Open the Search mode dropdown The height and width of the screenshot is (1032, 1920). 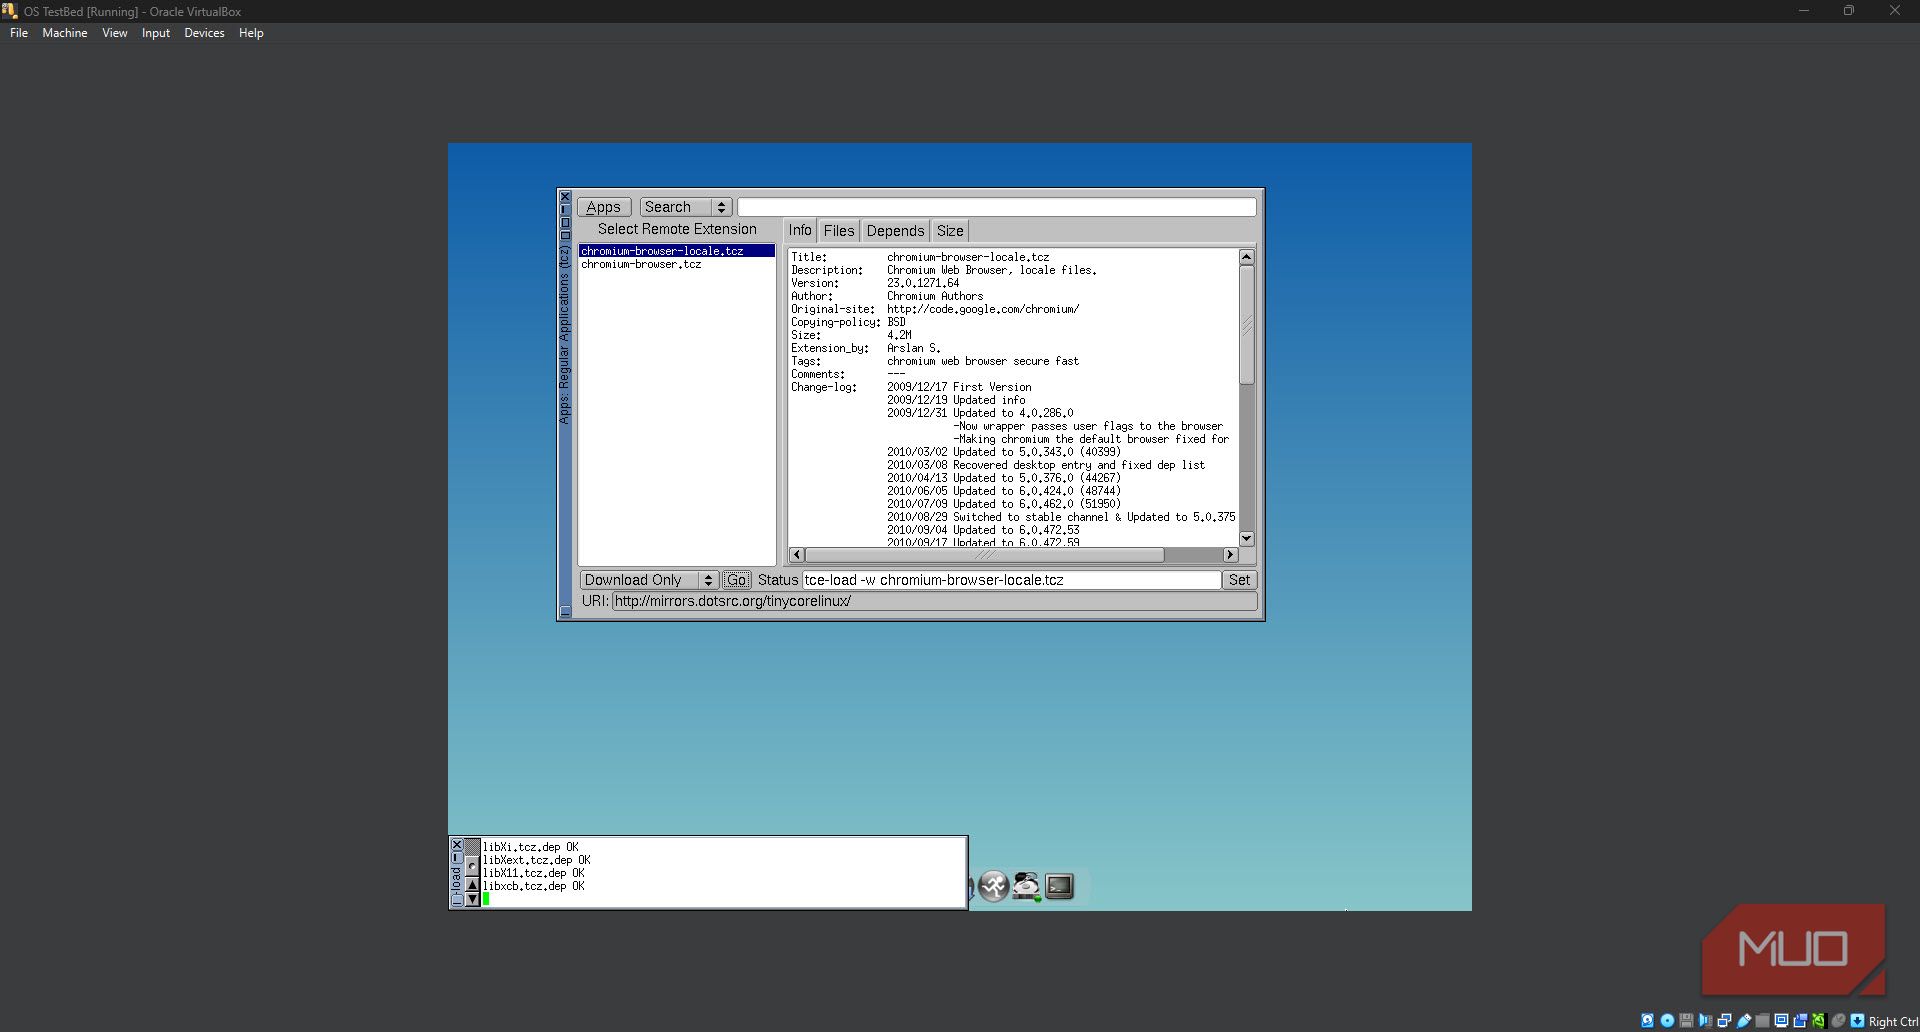(x=686, y=207)
